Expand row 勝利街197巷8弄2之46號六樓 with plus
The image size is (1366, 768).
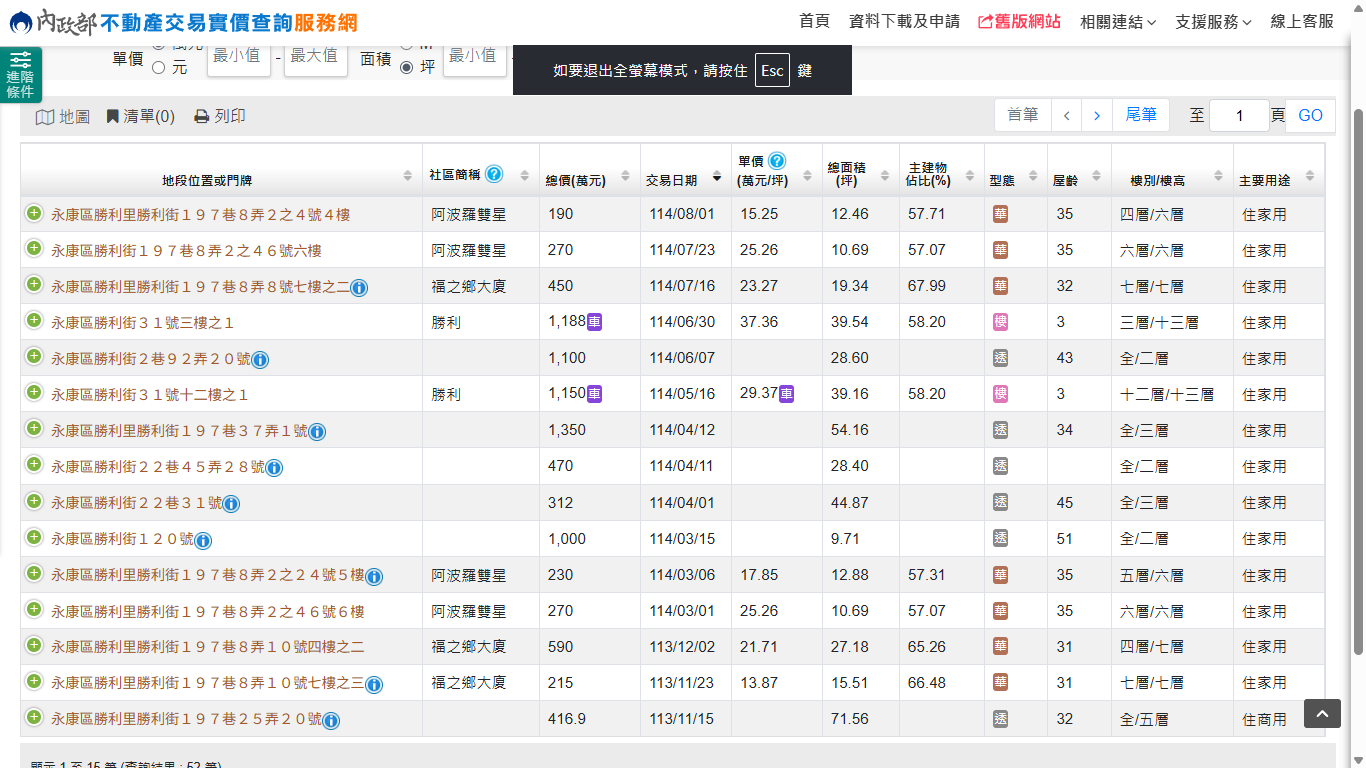[x=34, y=249]
